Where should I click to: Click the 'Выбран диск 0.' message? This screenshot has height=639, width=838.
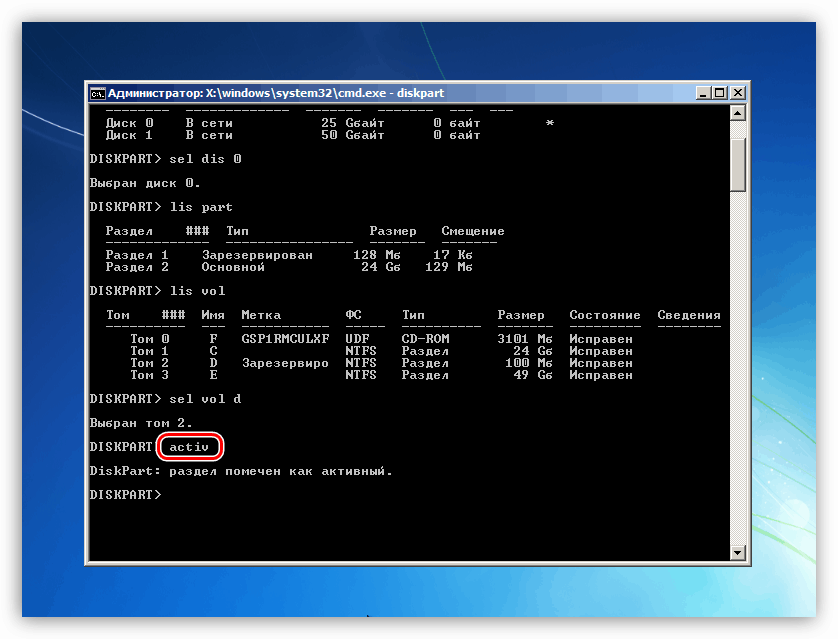coord(145,183)
